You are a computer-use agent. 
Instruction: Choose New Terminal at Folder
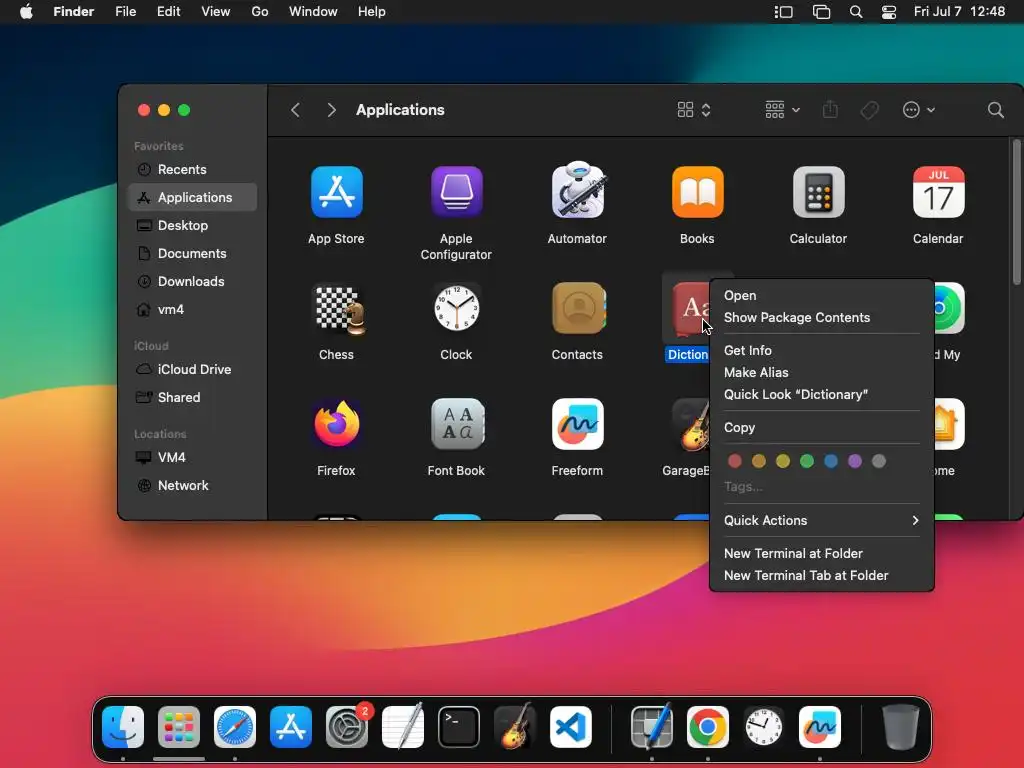pyautogui.click(x=822, y=553)
